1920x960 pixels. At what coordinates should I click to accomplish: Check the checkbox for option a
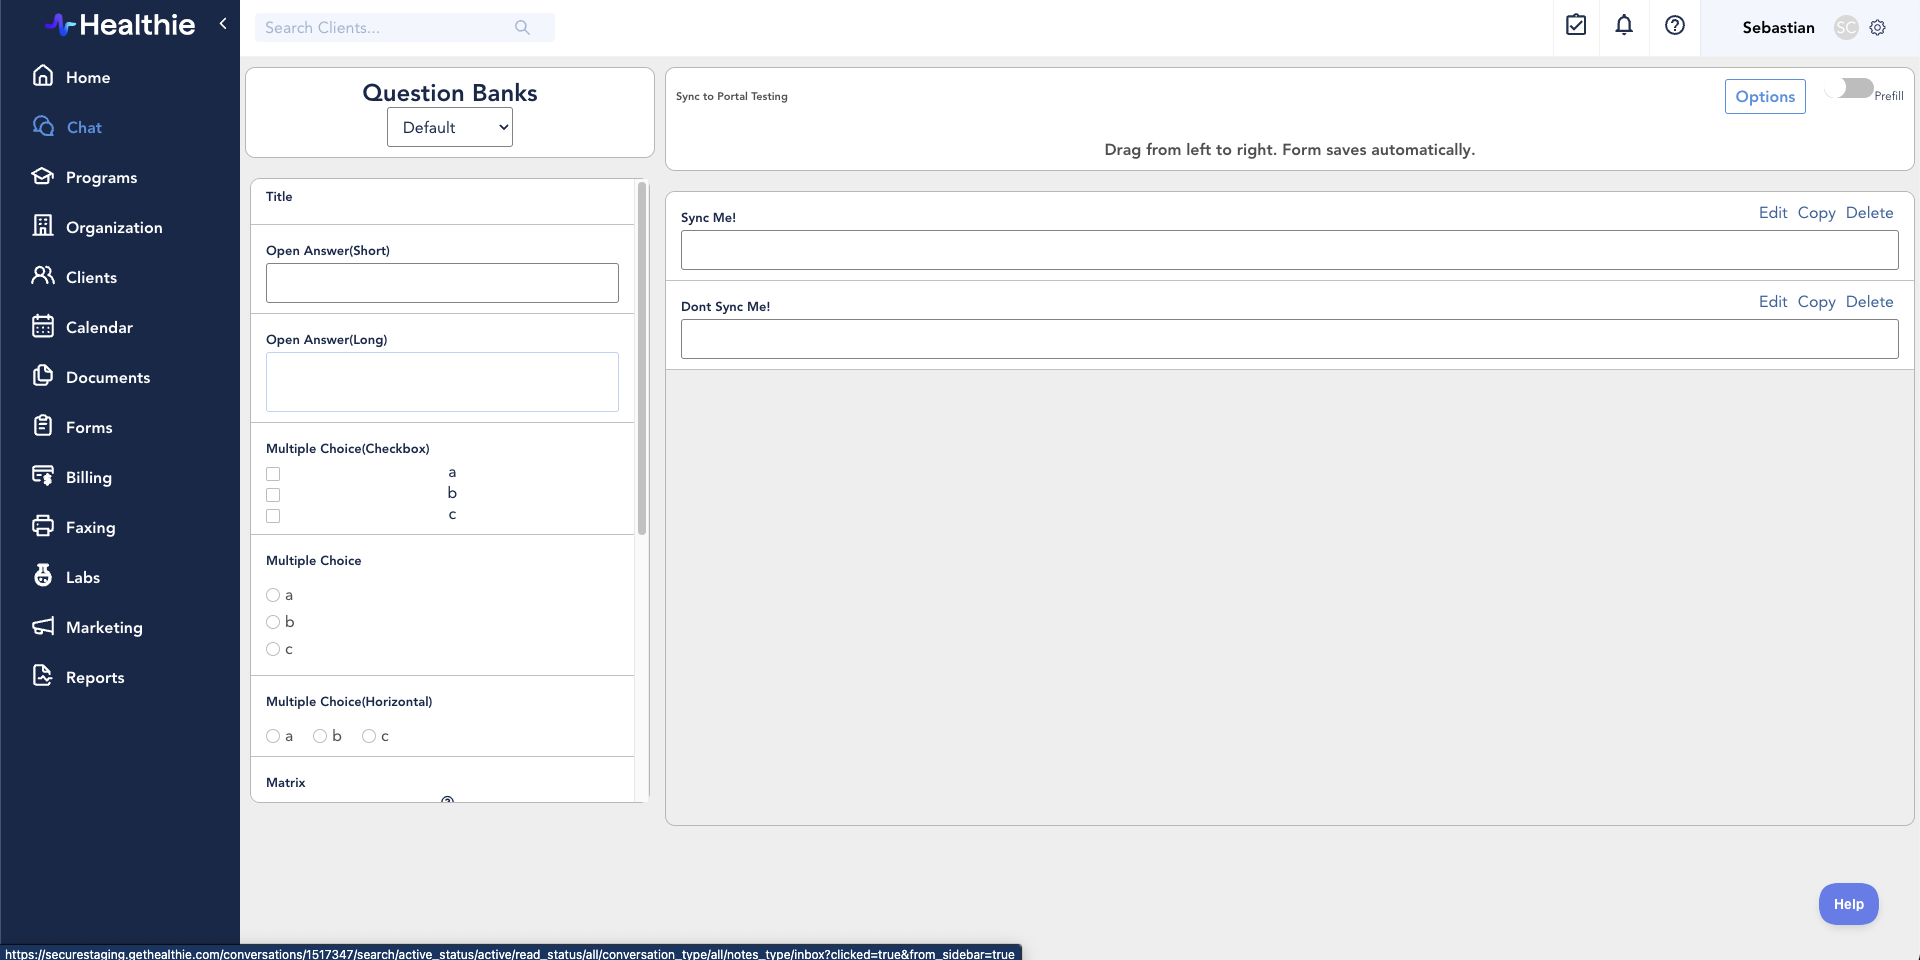273,474
